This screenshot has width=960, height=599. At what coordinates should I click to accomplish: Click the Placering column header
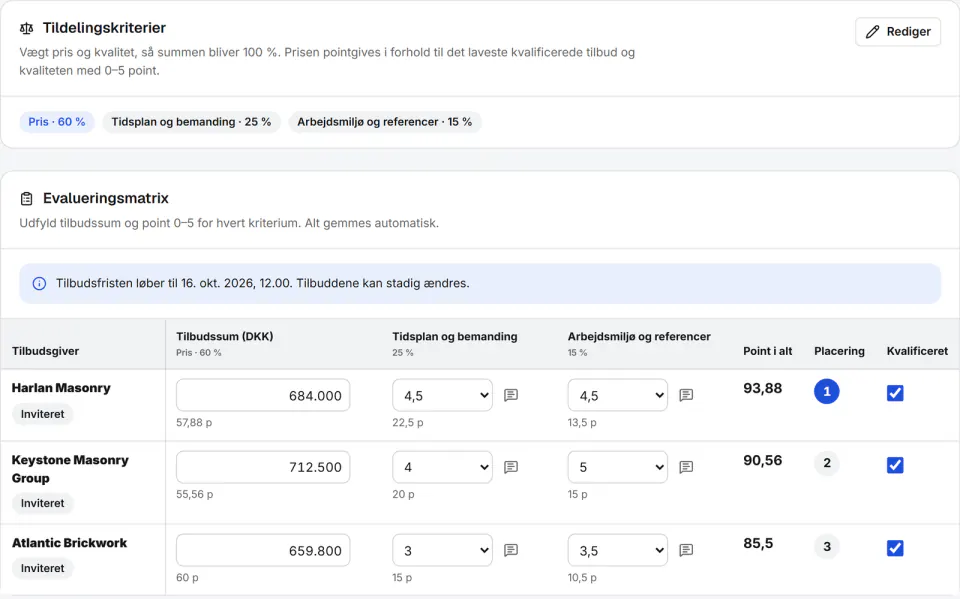pyautogui.click(x=839, y=351)
